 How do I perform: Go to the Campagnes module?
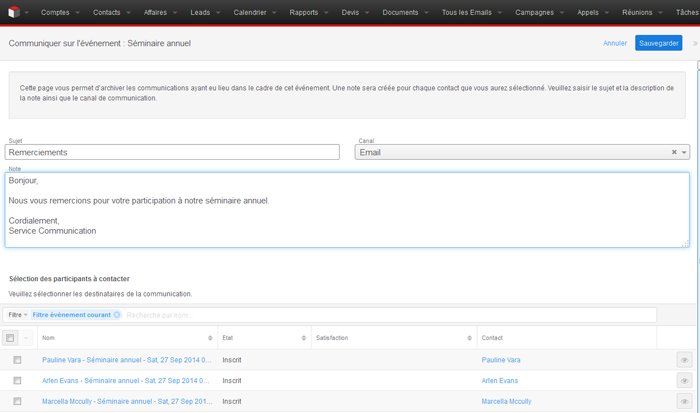click(535, 12)
